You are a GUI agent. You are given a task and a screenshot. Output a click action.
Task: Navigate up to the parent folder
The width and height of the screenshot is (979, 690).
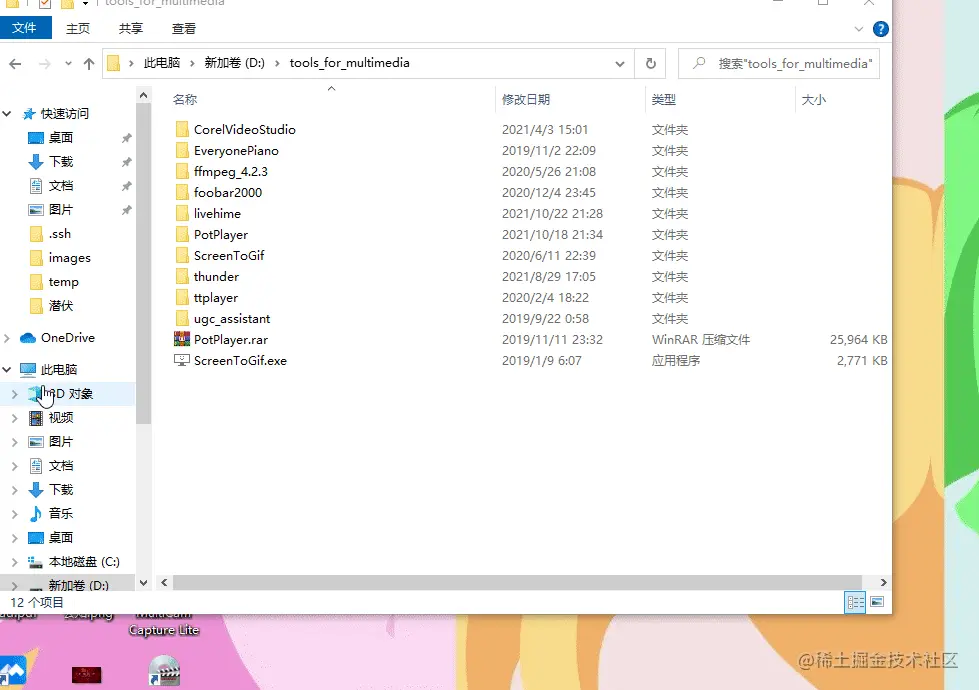89,63
